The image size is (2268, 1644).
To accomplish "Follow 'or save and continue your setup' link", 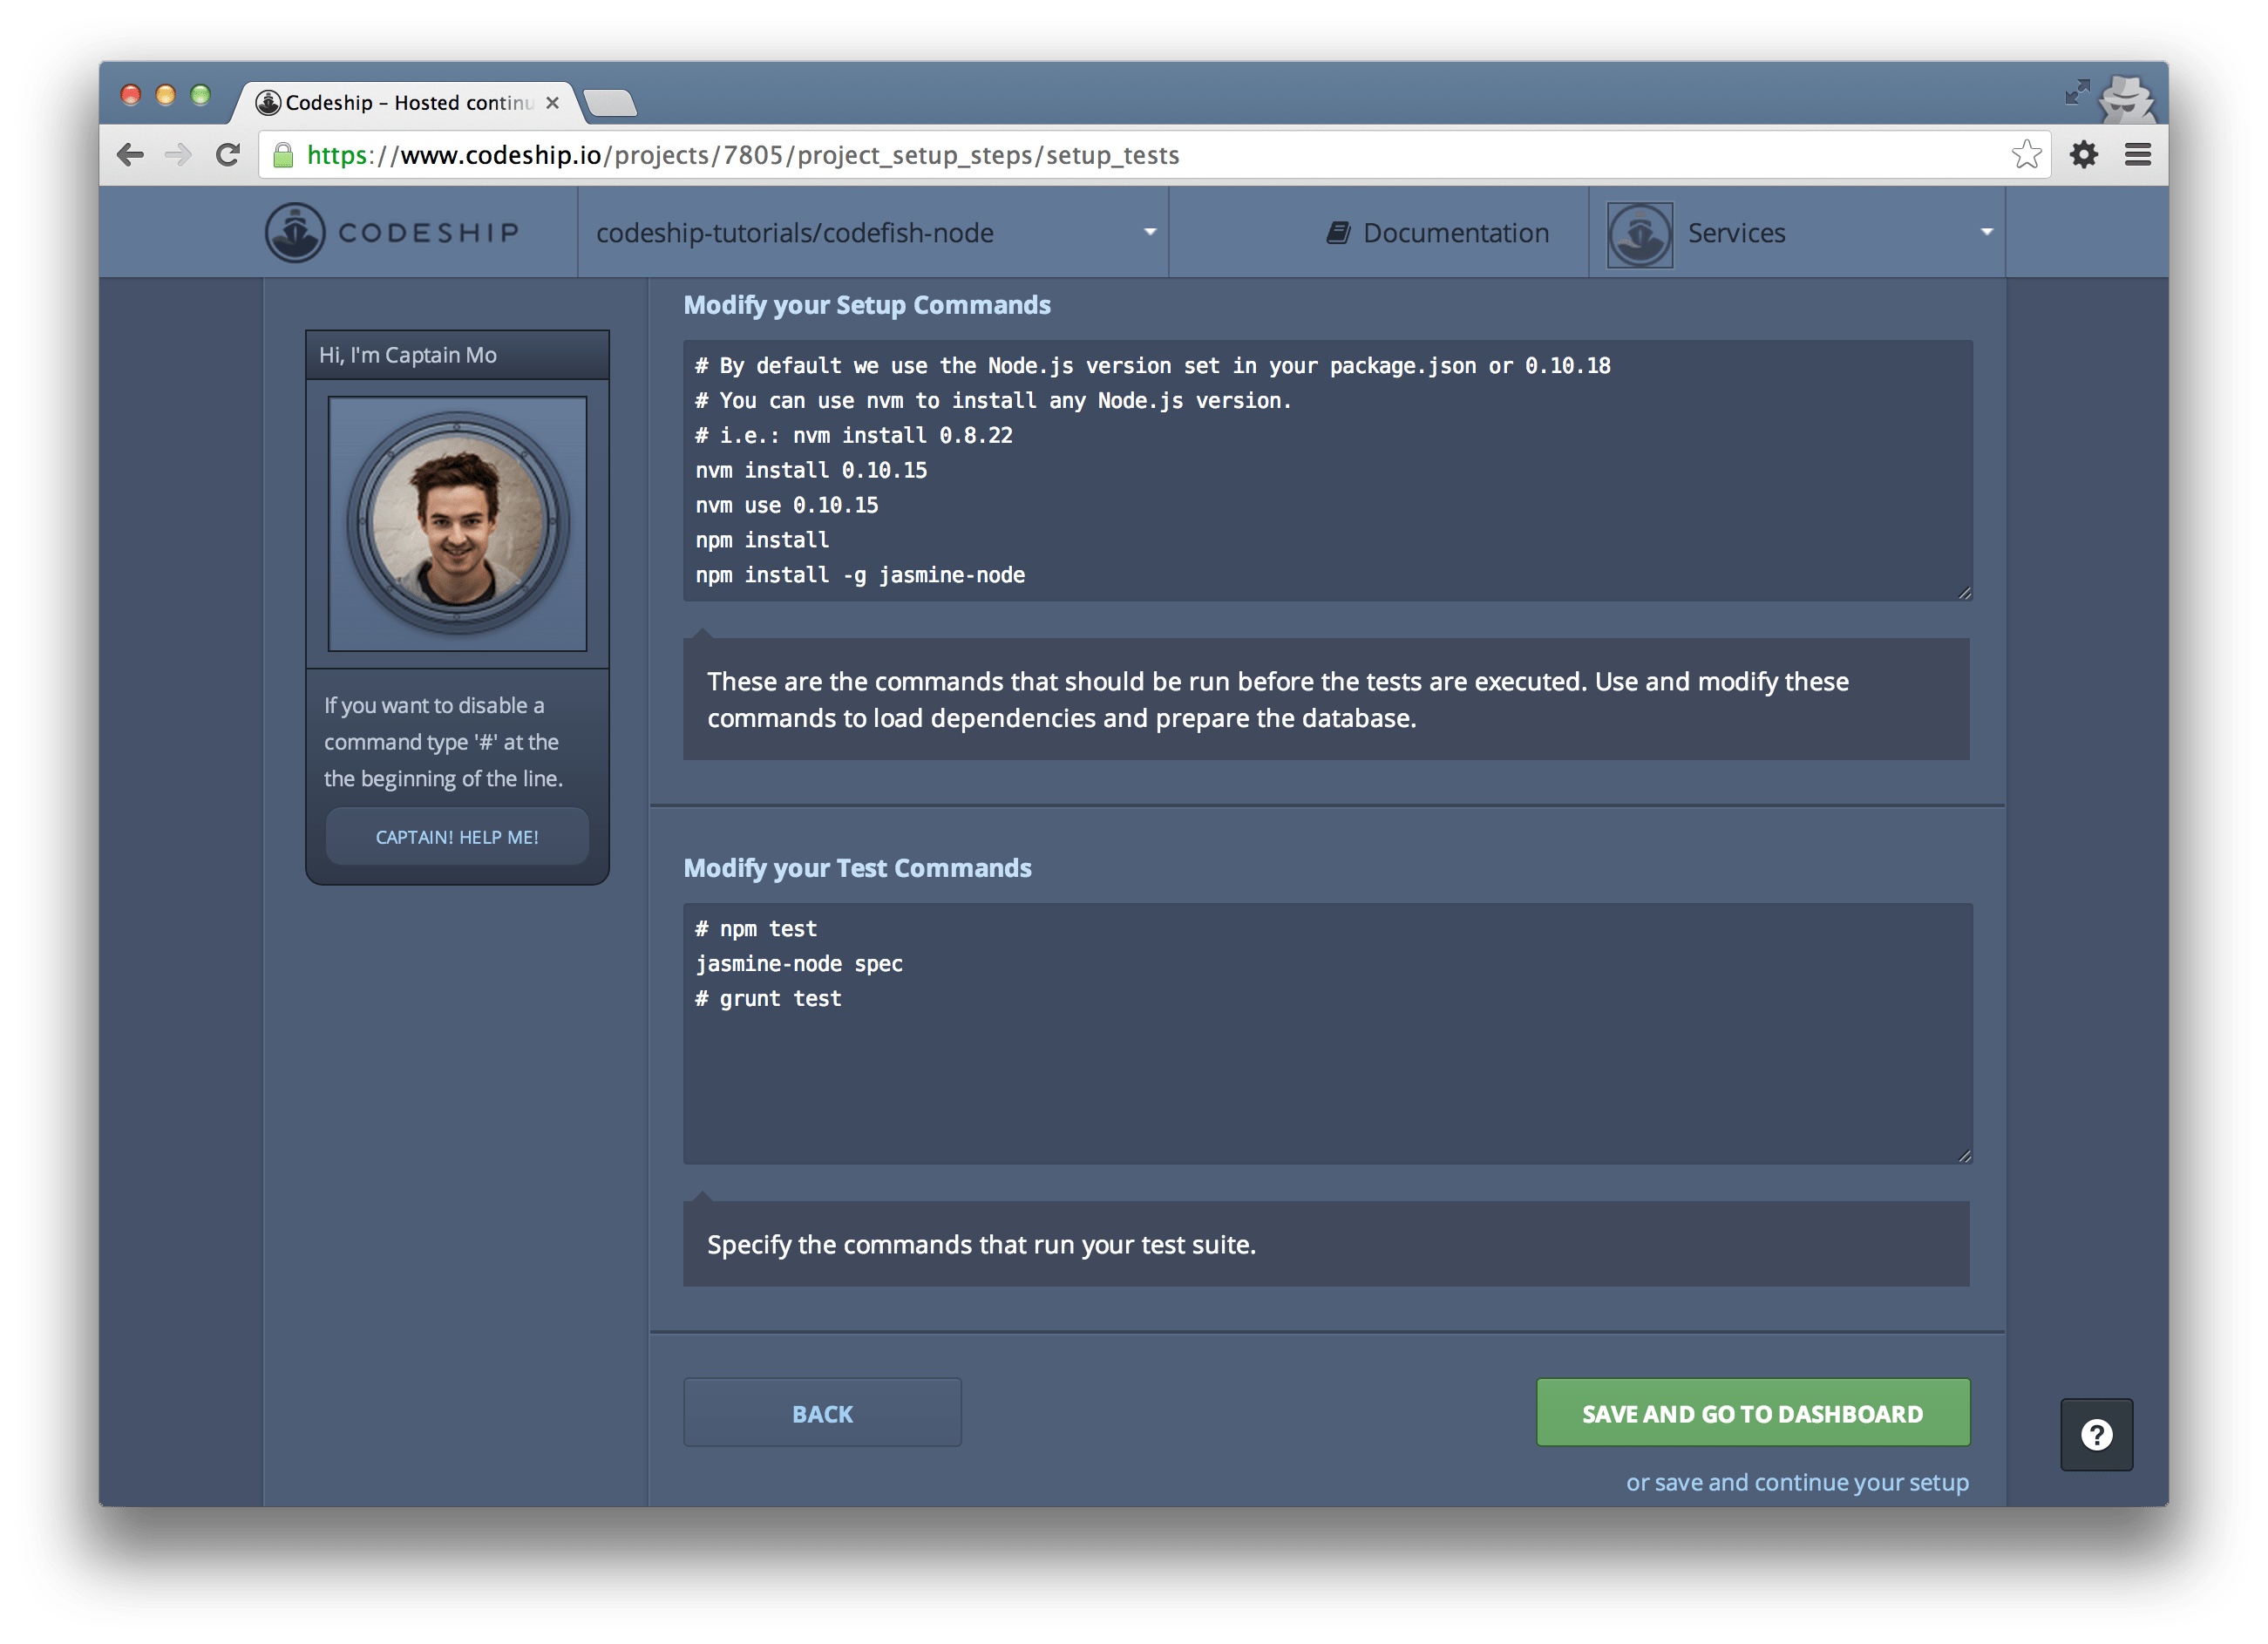I will tap(1796, 1482).
